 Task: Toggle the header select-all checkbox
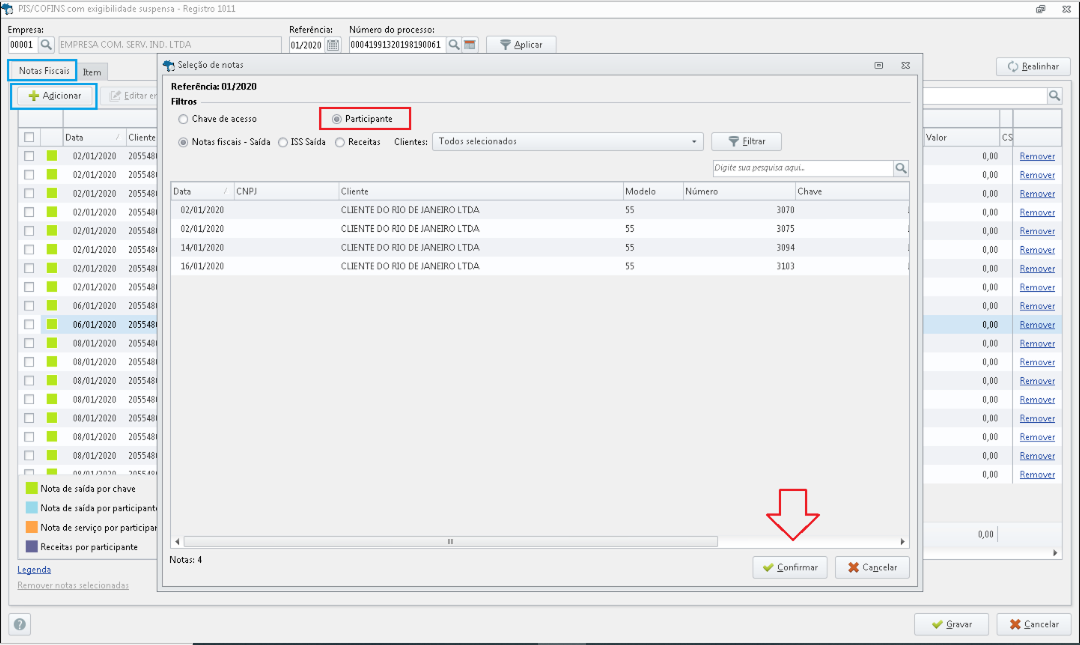point(29,137)
